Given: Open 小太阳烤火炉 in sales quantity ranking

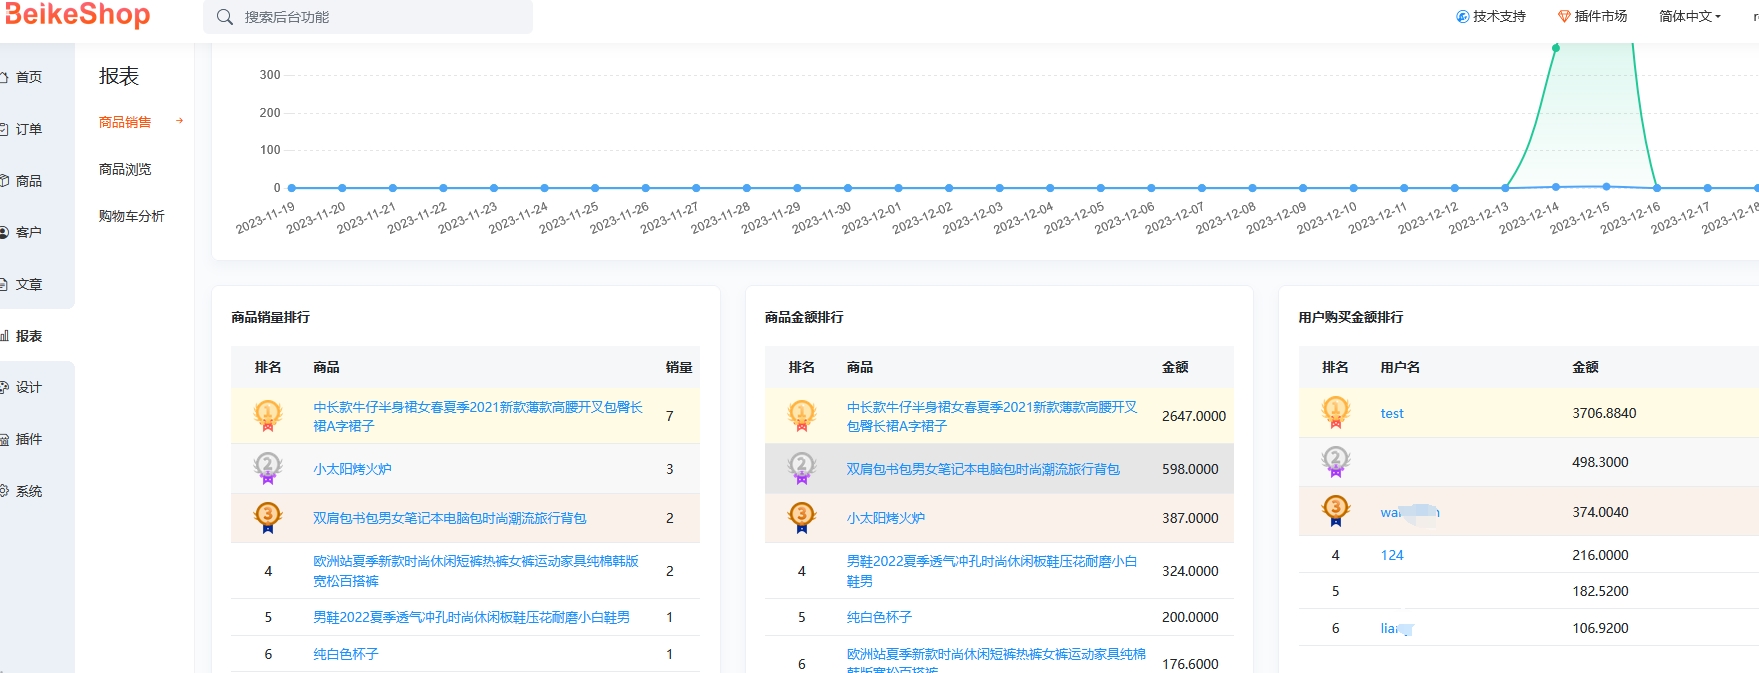Looking at the screenshot, I should coord(352,469).
